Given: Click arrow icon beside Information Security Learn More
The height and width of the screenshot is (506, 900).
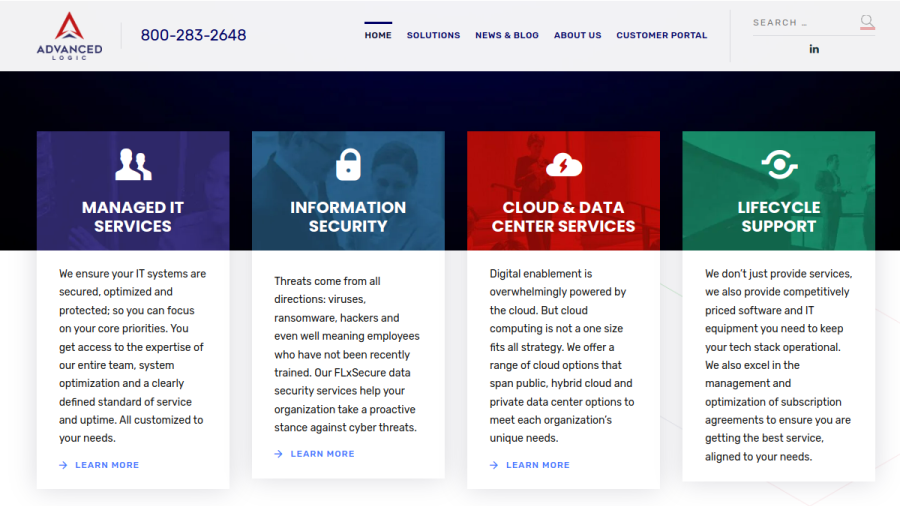Looking at the screenshot, I should (x=278, y=454).
